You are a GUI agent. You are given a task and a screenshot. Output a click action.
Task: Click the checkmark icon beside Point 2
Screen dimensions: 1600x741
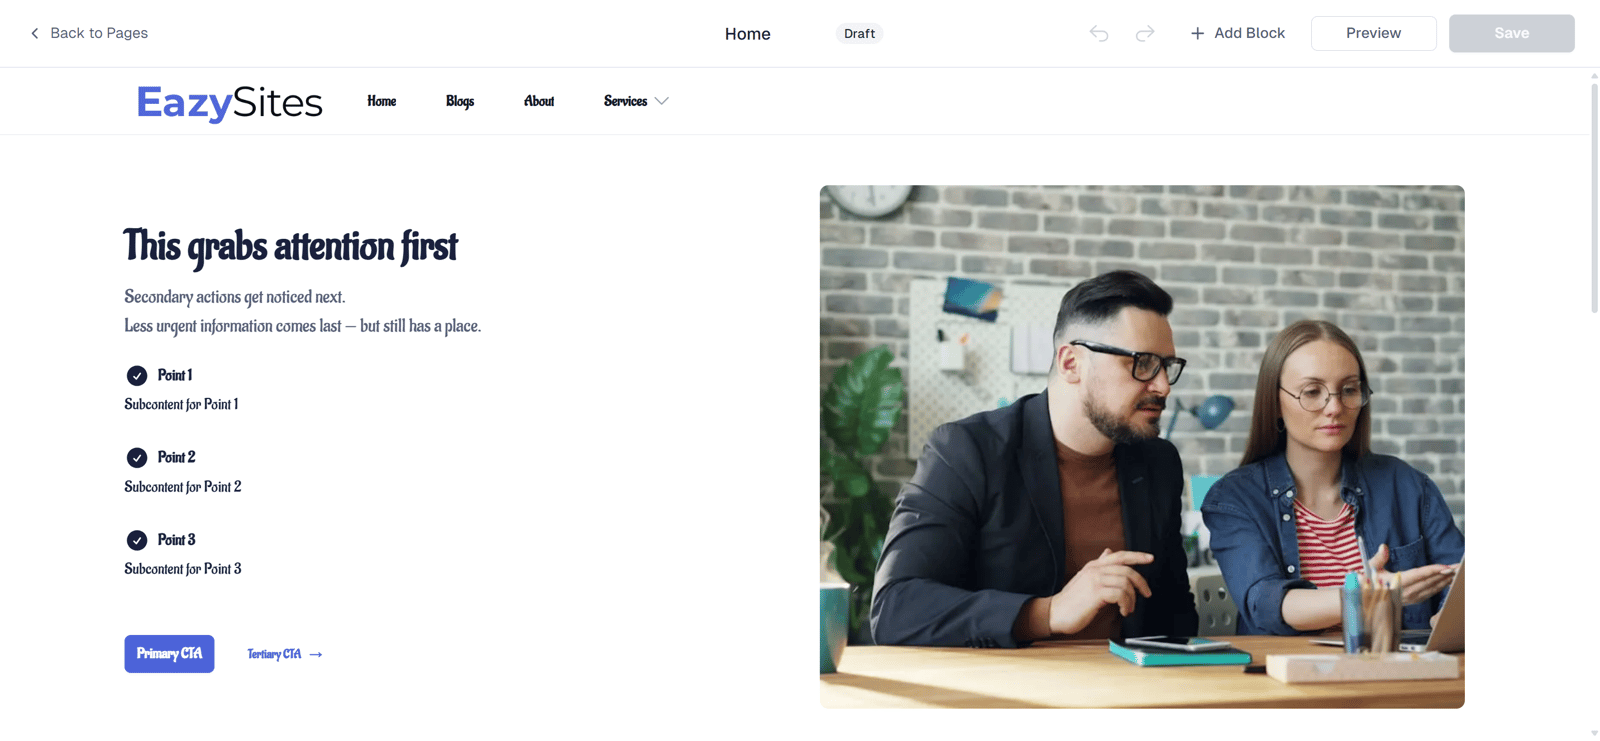pos(137,457)
